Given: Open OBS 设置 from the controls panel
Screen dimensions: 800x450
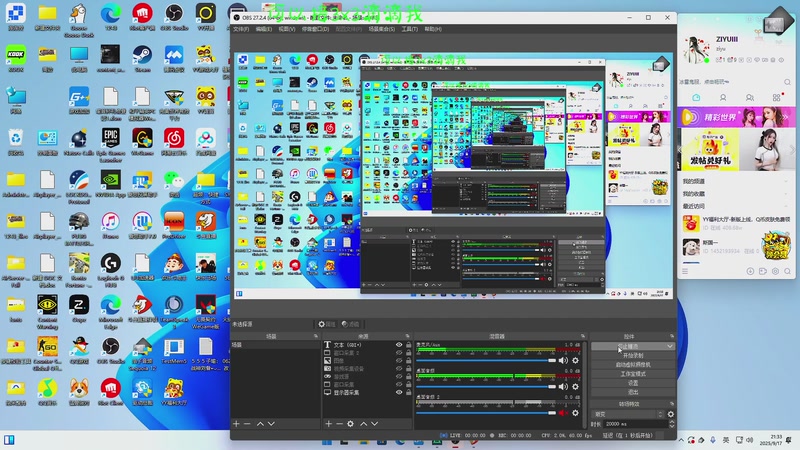Looking at the screenshot, I should (633, 383).
